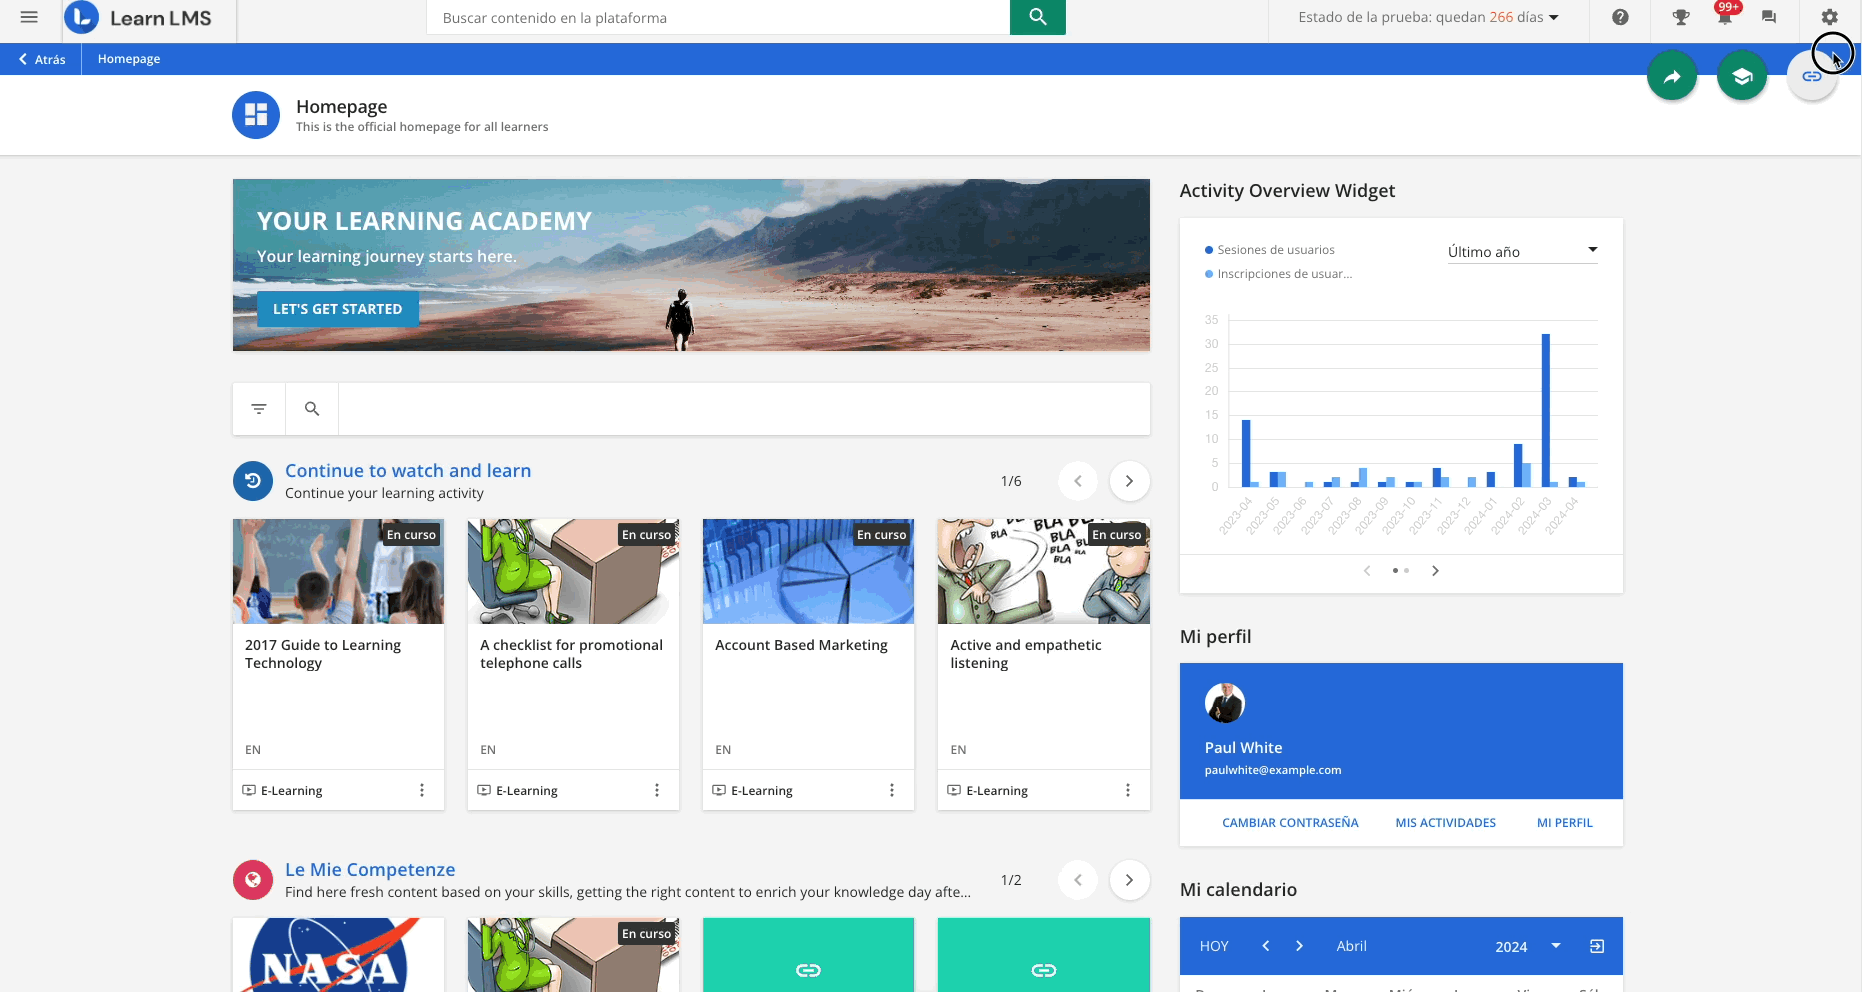The width and height of the screenshot is (1862, 992).
Task: Go to next page of Le Mie Competenze
Action: pyautogui.click(x=1129, y=880)
